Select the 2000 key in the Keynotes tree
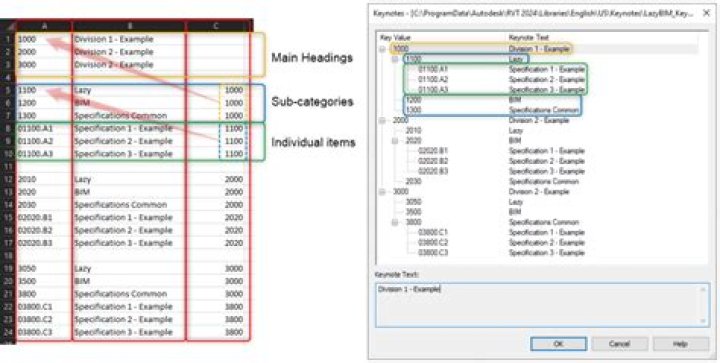Image resolution: width=720 pixels, height=363 pixels. coord(401,121)
